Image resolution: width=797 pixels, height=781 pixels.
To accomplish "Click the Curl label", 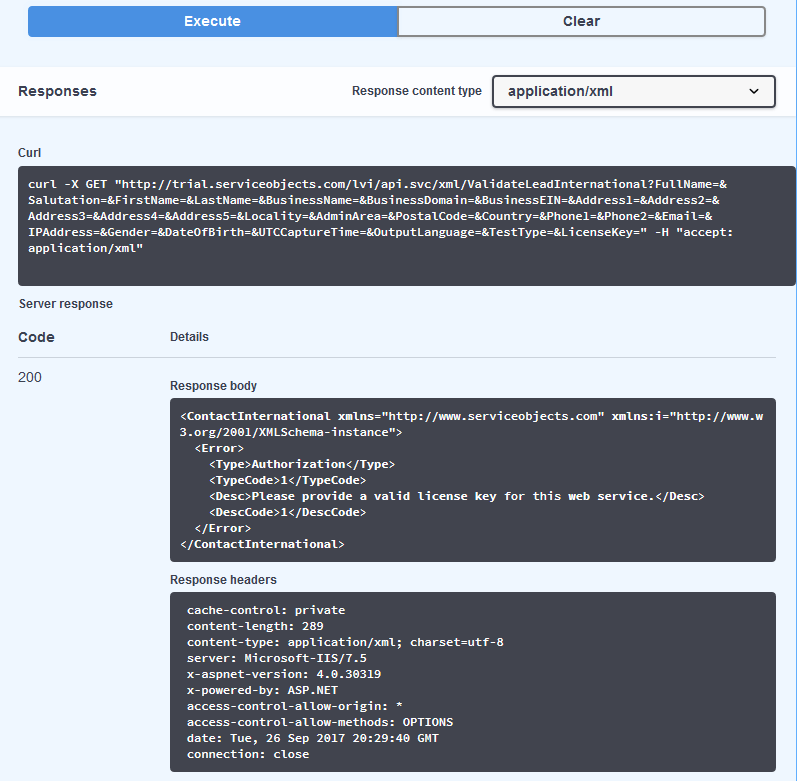I will 29,153.
